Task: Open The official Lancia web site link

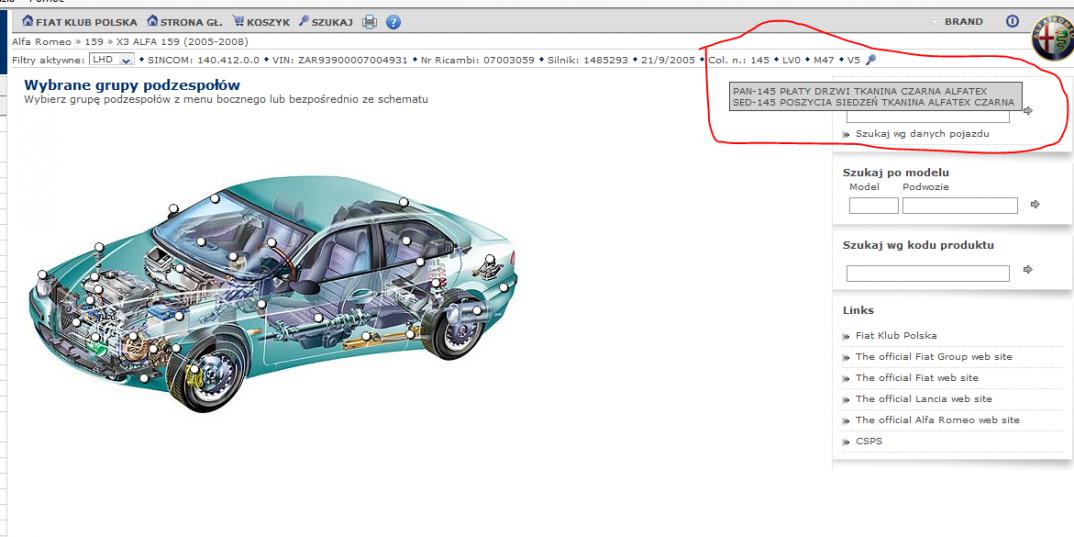Action: pos(923,399)
